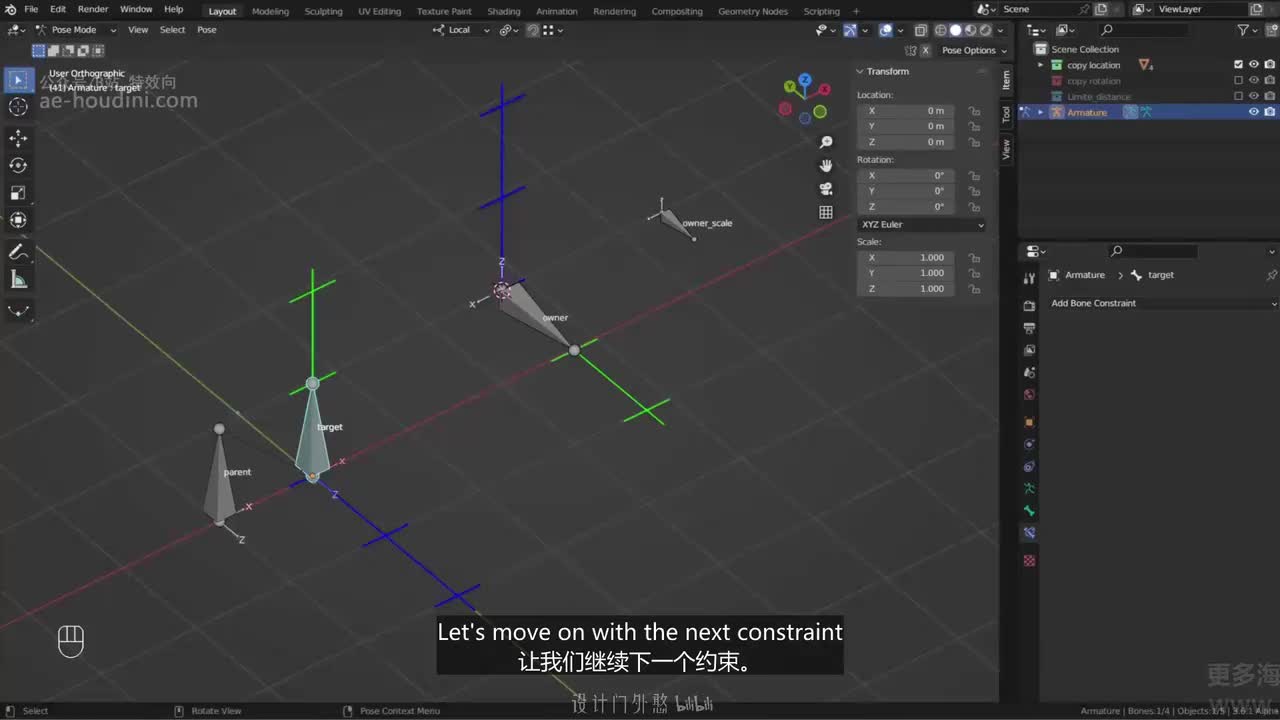Image resolution: width=1280 pixels, height=720 pixels.
Task: Choose the Scale tool
Action: (x=18, y=193)
